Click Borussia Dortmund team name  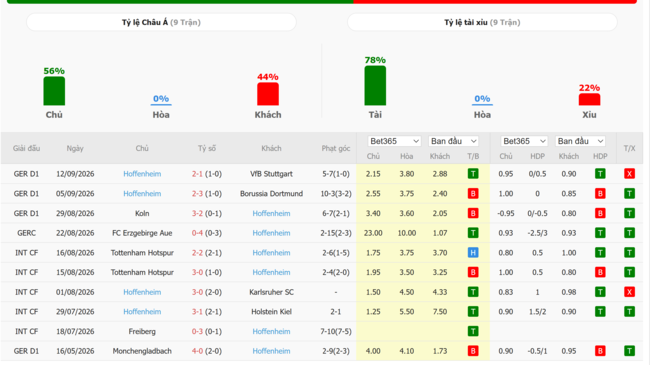point(272,194)
